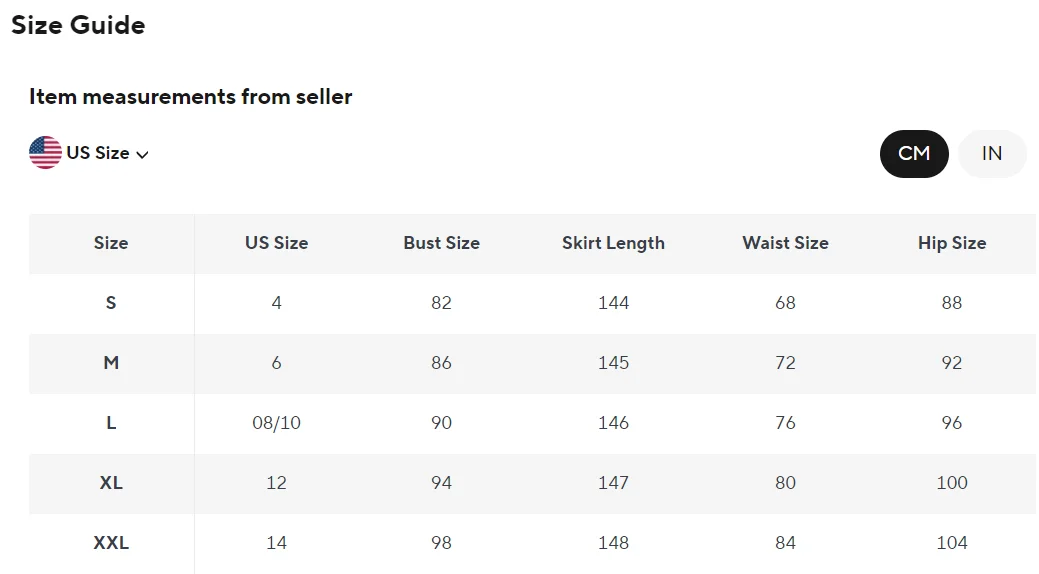Switch measurements to CM
The image size is (1039, 574).
(x=914, y=154)
